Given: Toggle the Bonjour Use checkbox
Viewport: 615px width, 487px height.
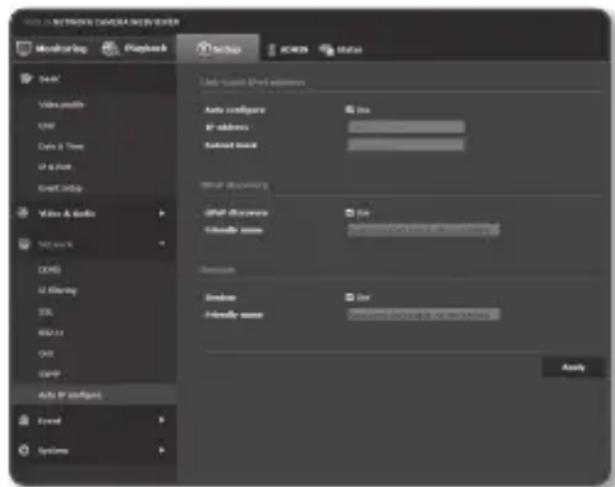Looking at the screenshot, I should (x=349, y=297).
